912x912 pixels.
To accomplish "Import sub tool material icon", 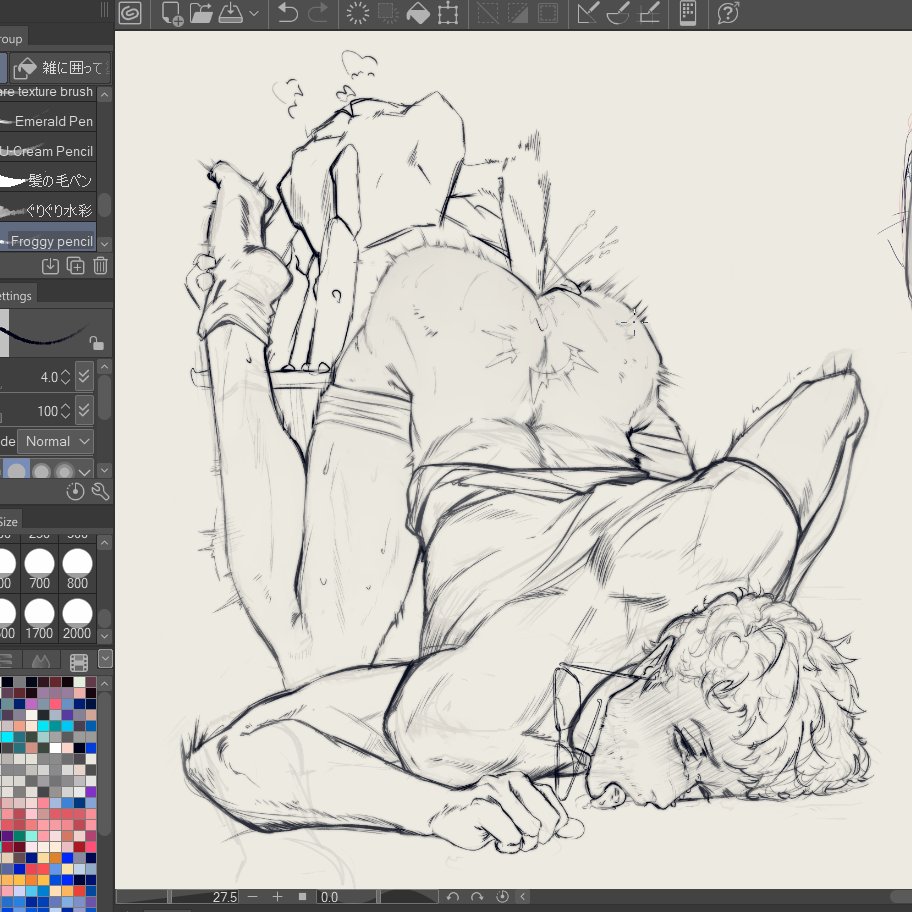I will 51,266.
